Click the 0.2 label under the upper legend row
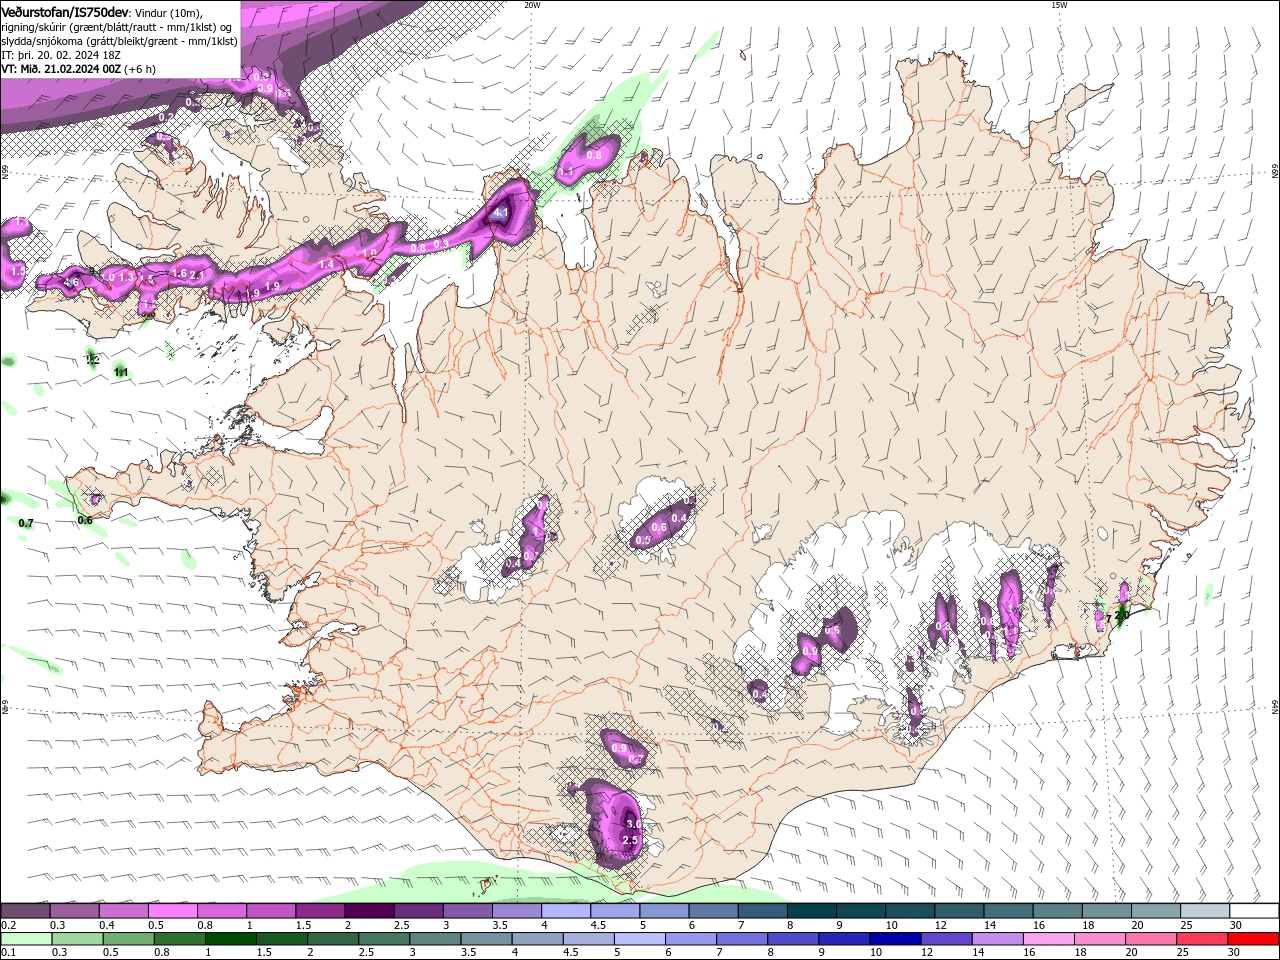The image size is (1280, 960). pyautogui.click(x=8, y=925)
